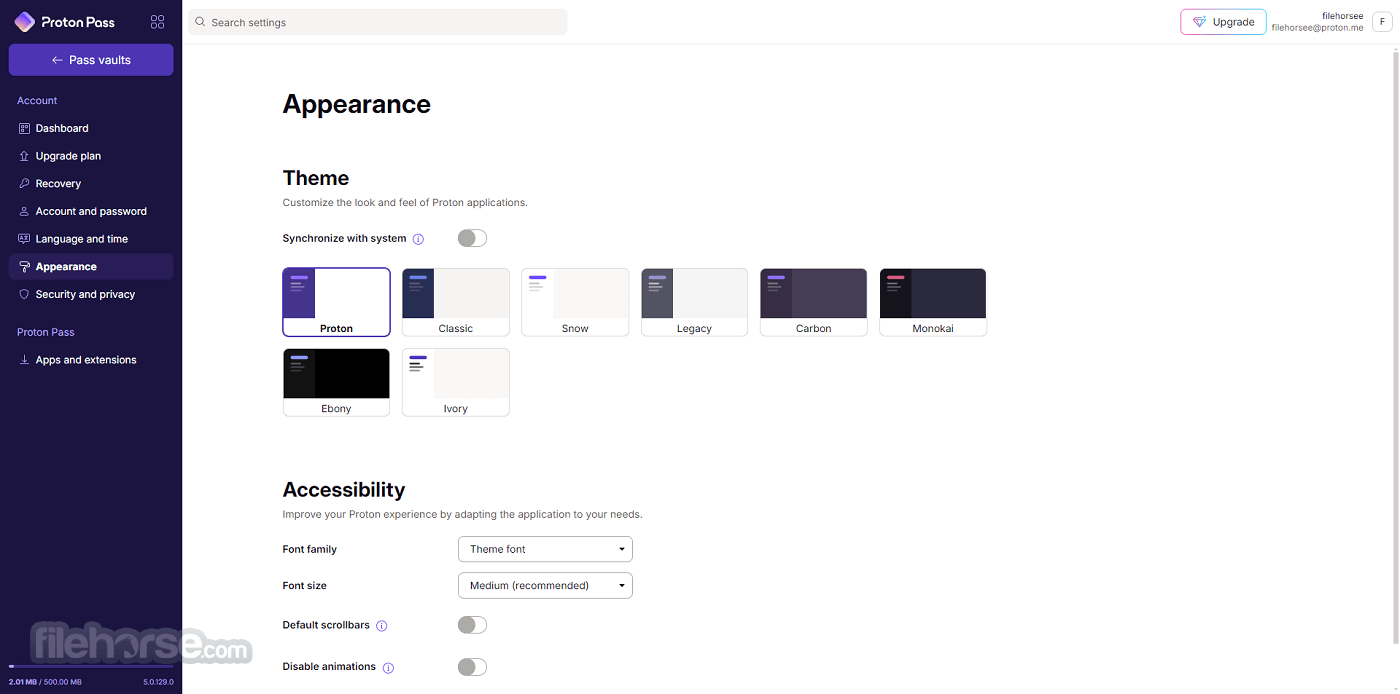The height and width of the screenshot is (694, 1400).
Task: Click info icon beside Synchronize with system
Action: (418, 239)
